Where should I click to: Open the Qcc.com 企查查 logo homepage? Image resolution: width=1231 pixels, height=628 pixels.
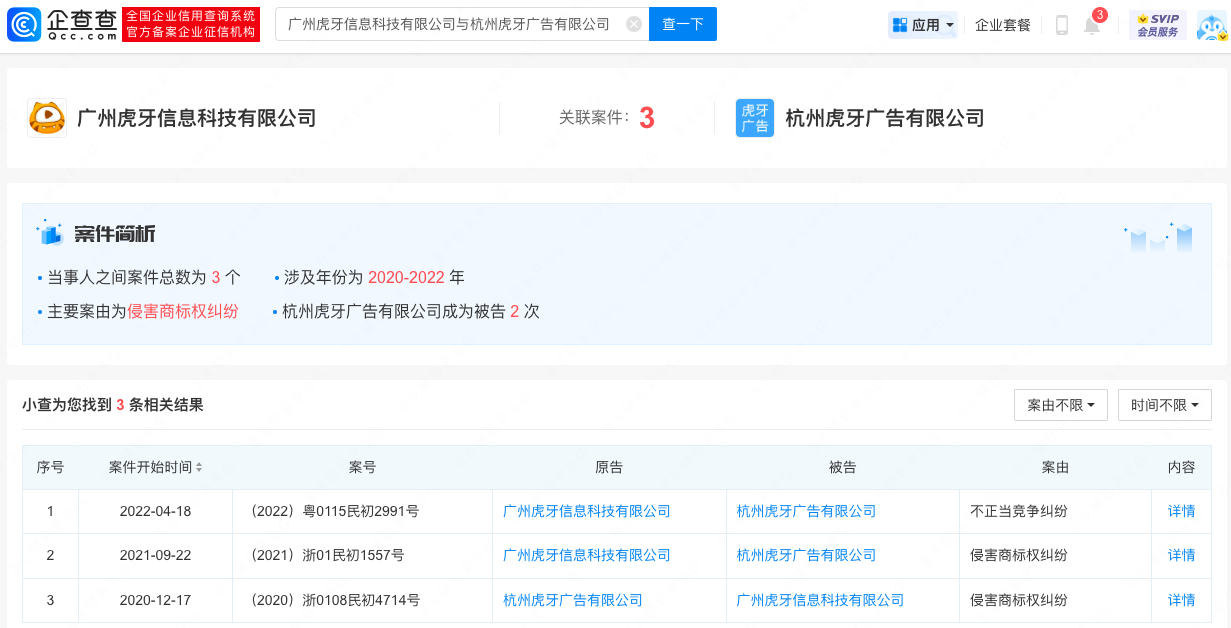[x=62, y=24]
